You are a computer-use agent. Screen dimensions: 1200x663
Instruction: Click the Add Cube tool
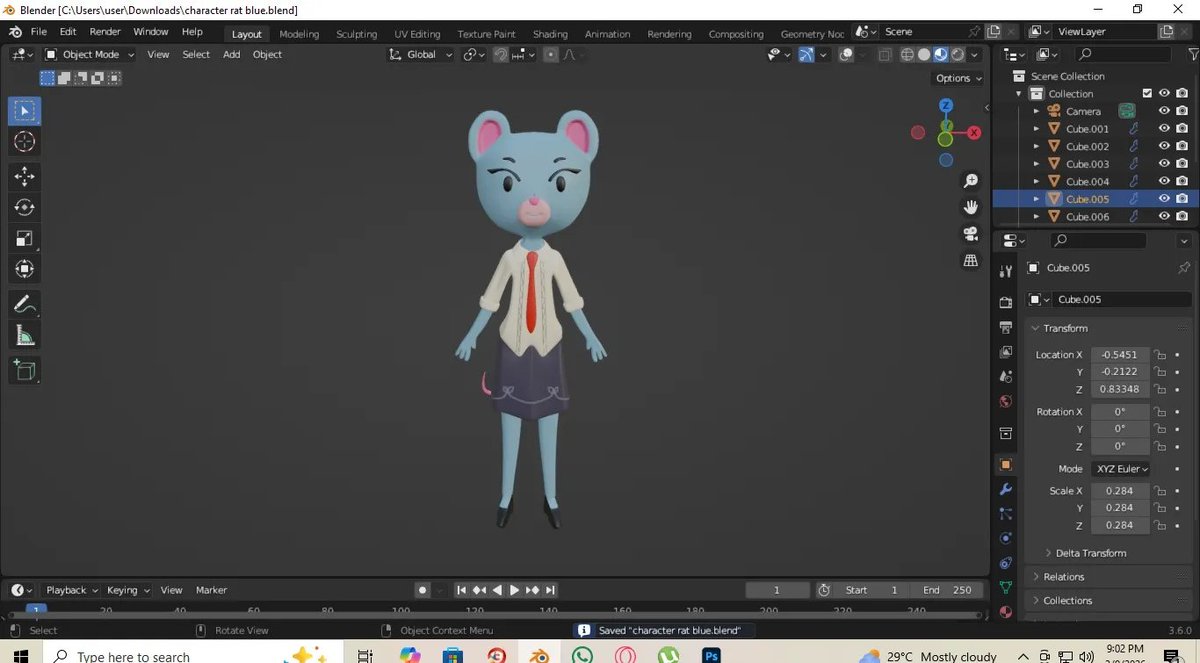[x=25, y=370]
